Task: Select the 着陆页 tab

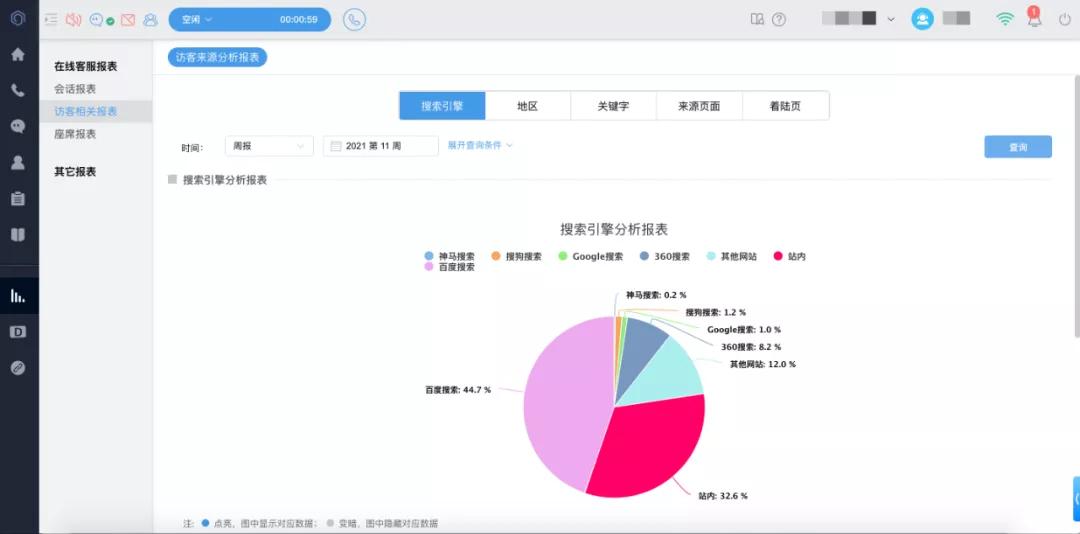Action: pyautogui.click(x=785, y=106)
